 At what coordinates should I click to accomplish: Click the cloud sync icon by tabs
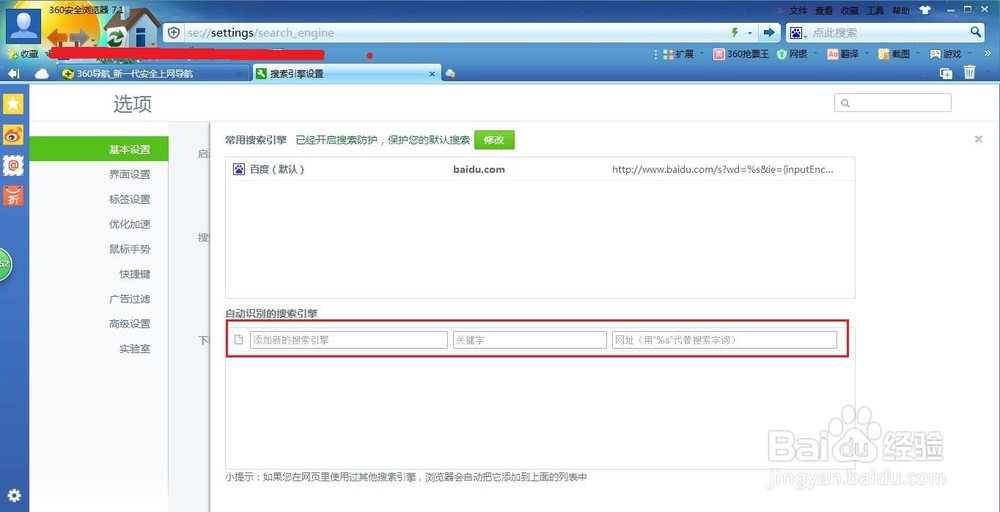pyautogui.click(x=41, y=73)
